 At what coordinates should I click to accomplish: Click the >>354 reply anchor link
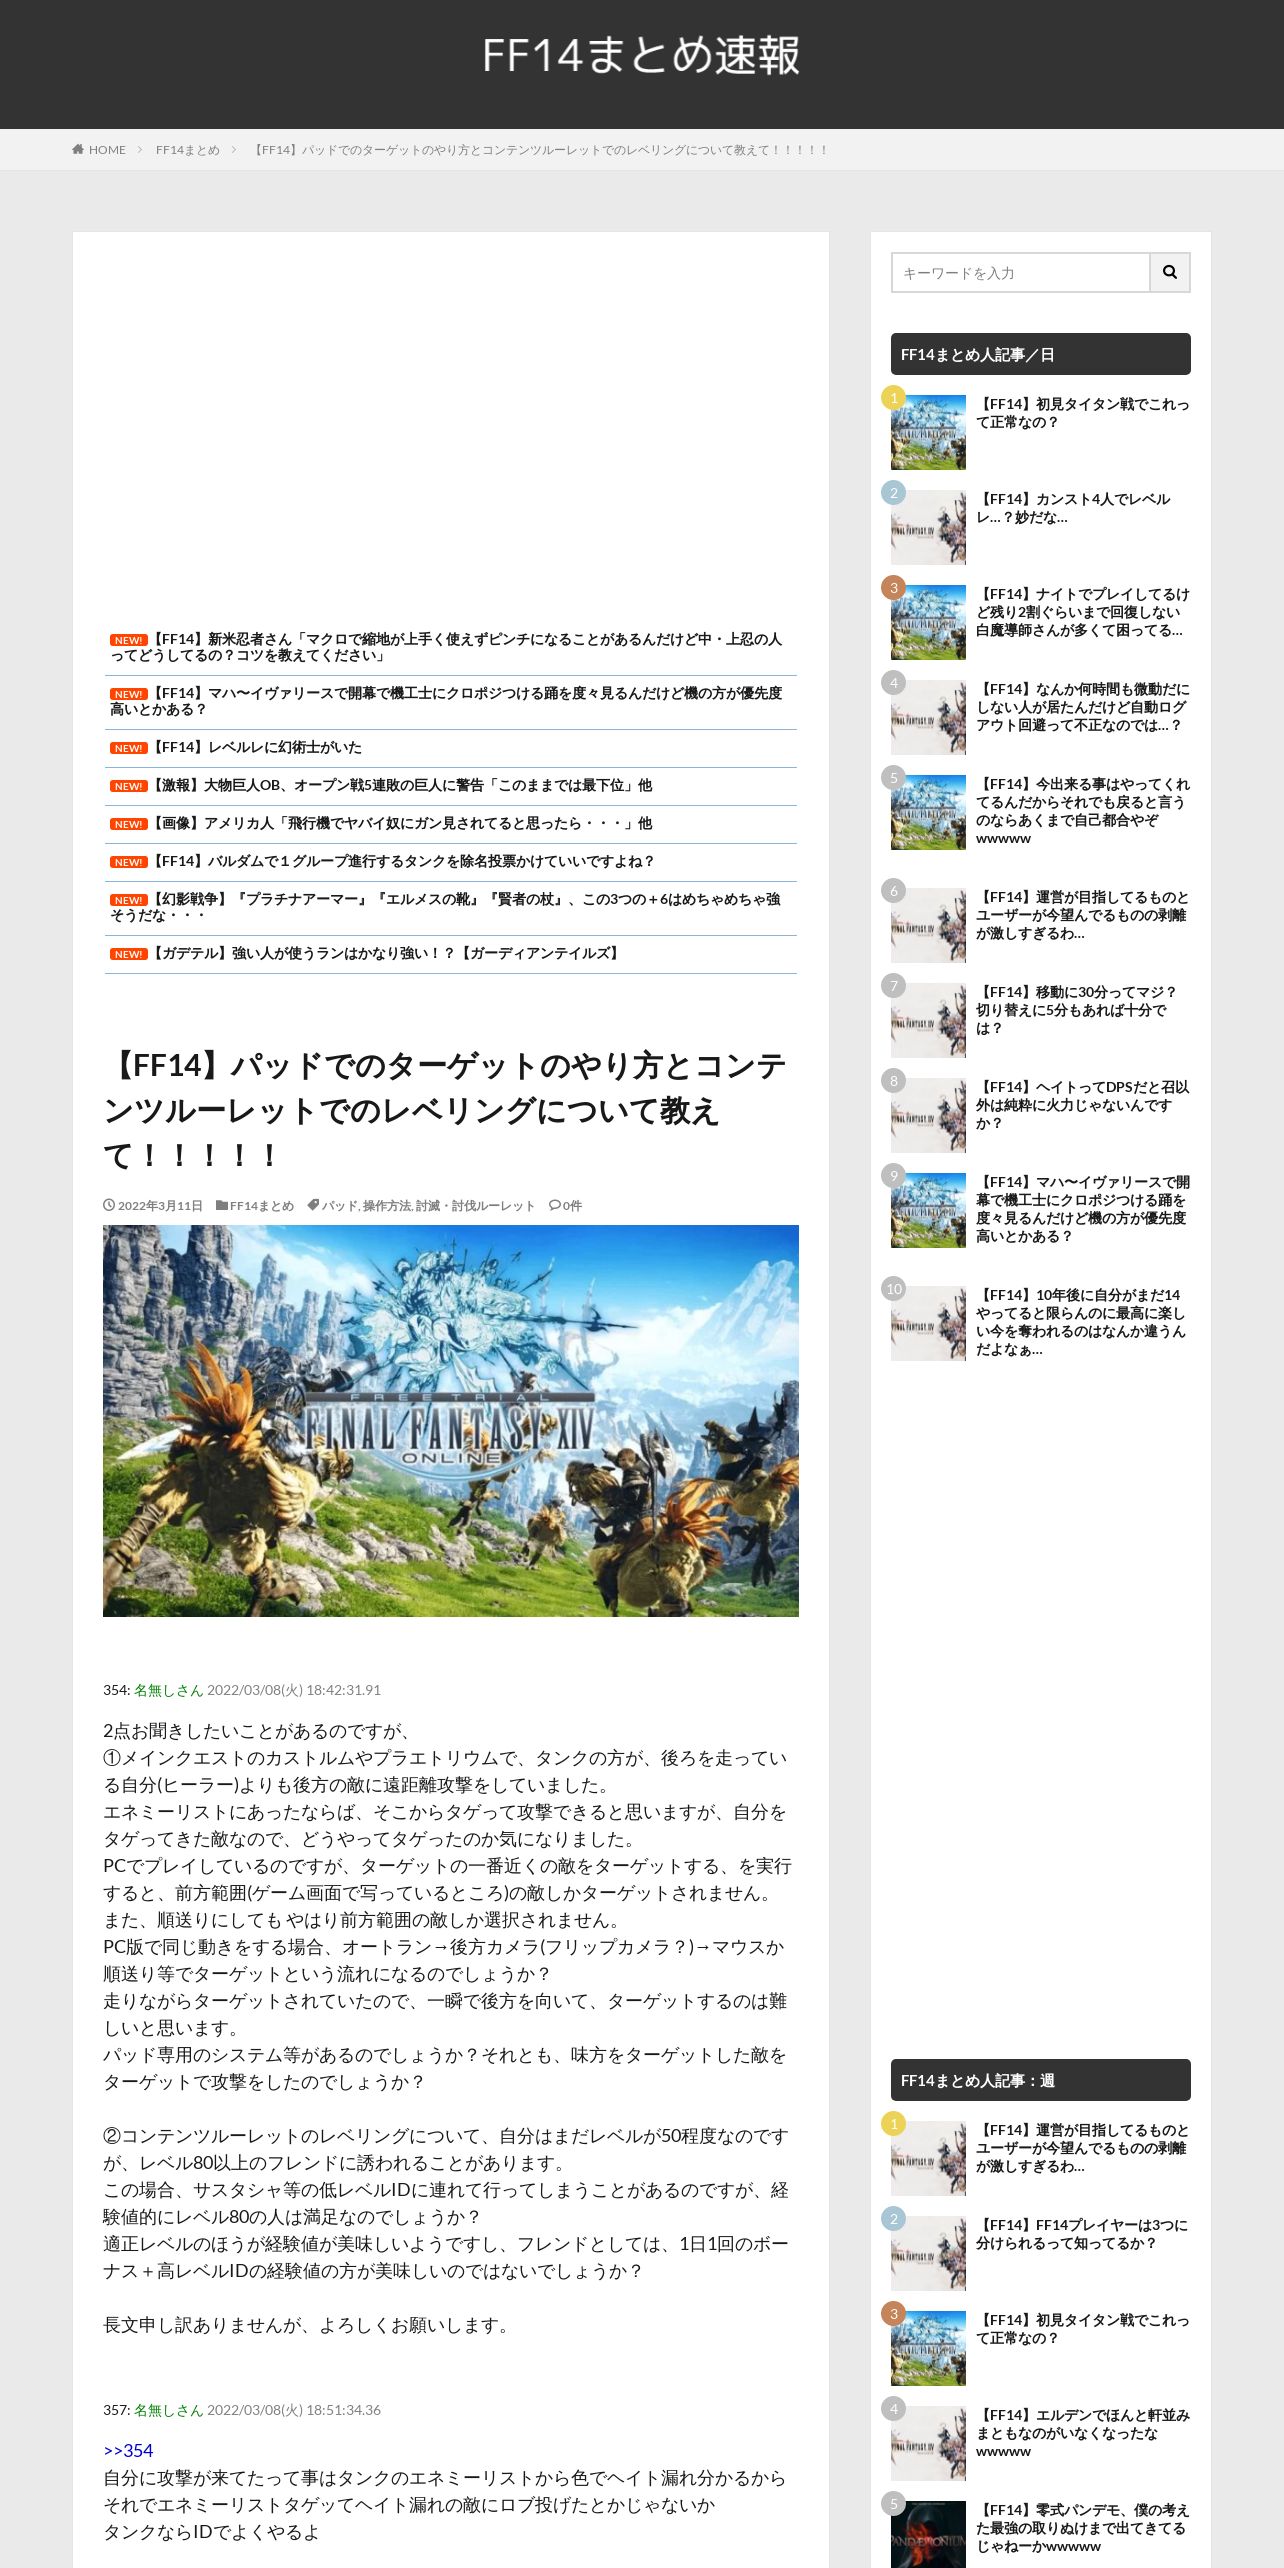[128, 2451]
